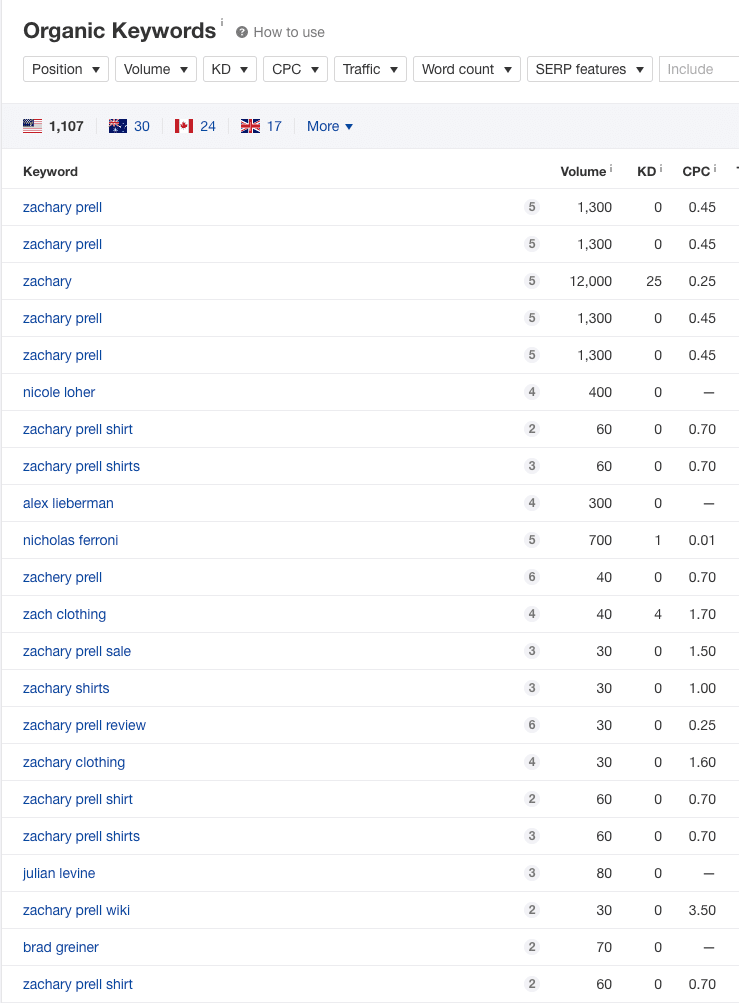Screen dimensions: 739x1003
Task: Open SERP features badge for nicole loher
Action: click(532, 391)
